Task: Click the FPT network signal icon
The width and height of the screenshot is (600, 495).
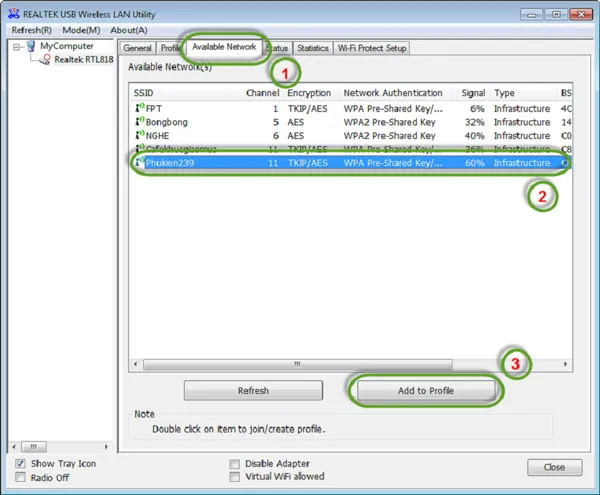Action: click(139, 107)
